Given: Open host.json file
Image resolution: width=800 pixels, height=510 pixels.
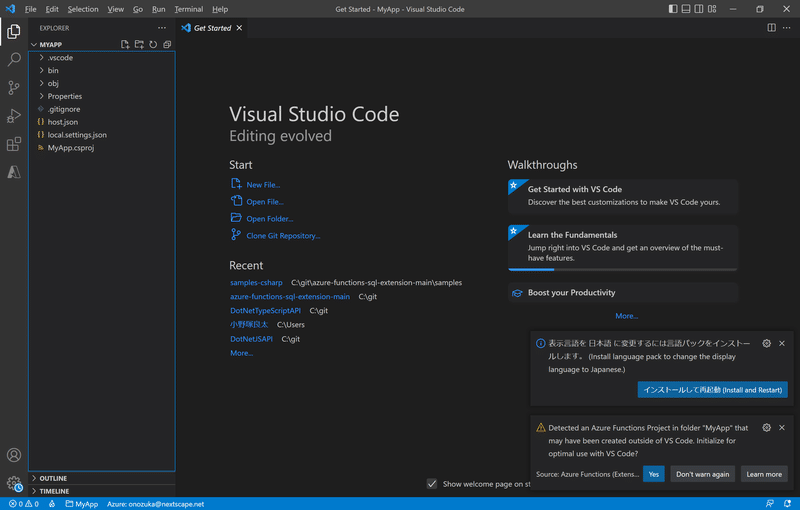Looking at the screenshot, I should click(x=102, y=122).
